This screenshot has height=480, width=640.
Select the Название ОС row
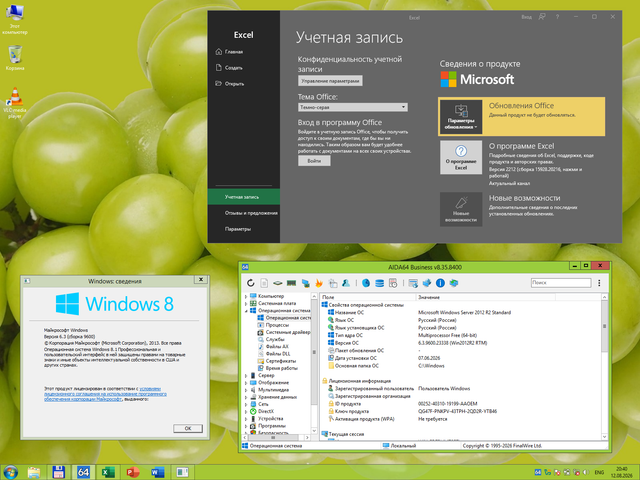click(x=460, y=313)
